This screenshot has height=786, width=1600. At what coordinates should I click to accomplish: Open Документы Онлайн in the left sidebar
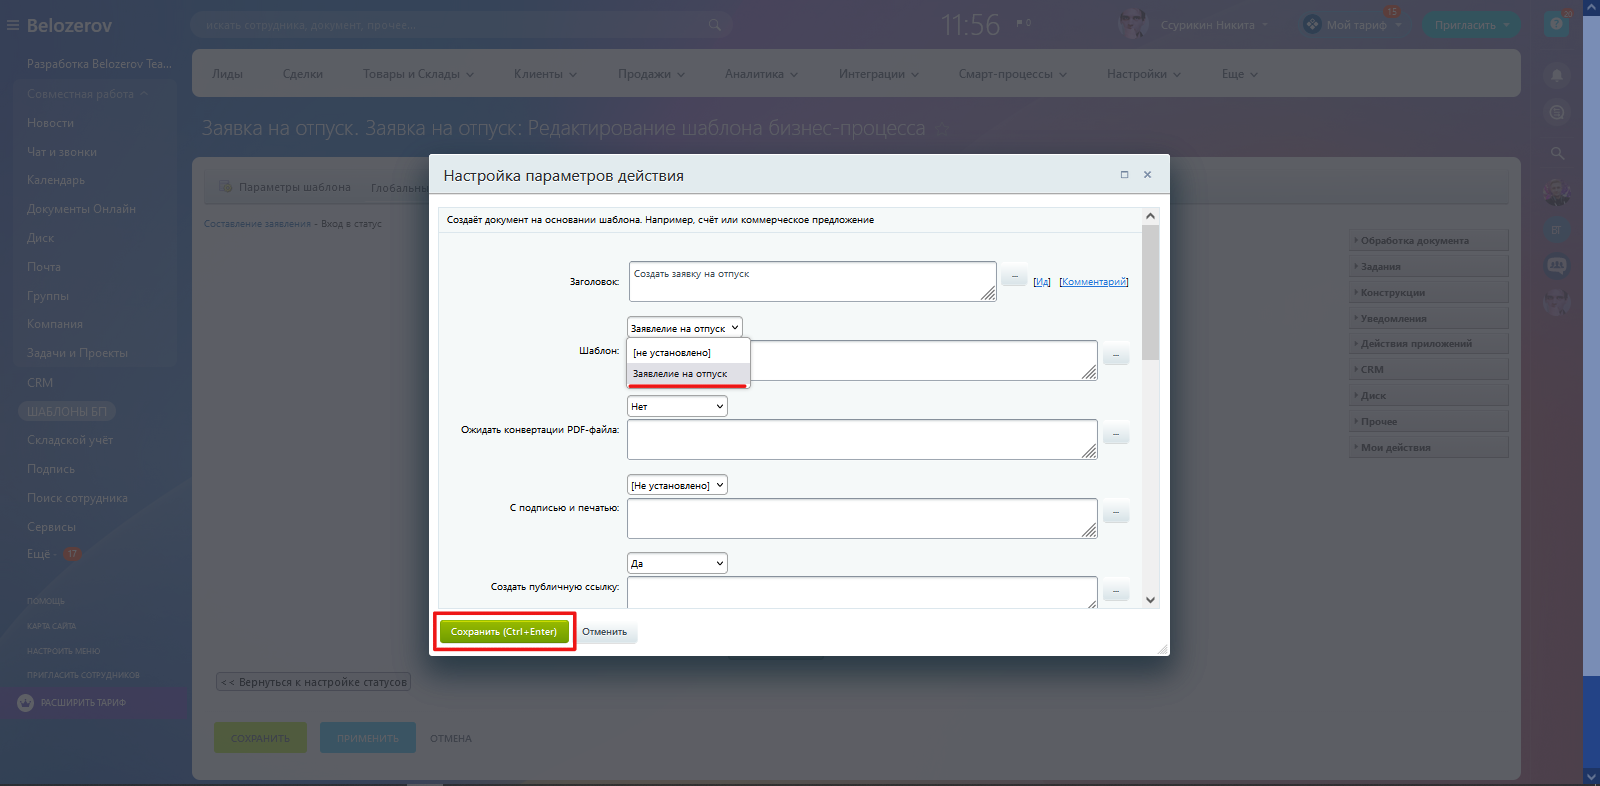point(81,209)
